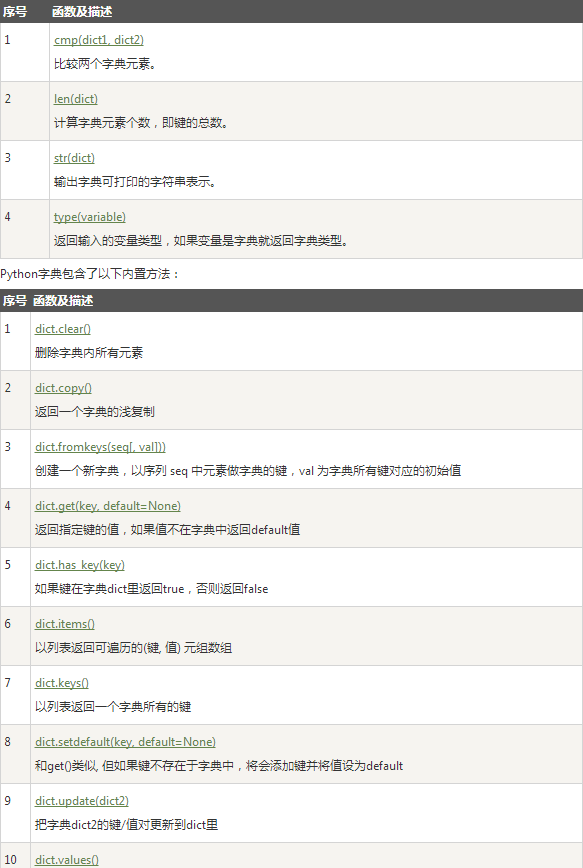
Task: Select the second table's 序号 header cell
Action: (x=15, y=301)
